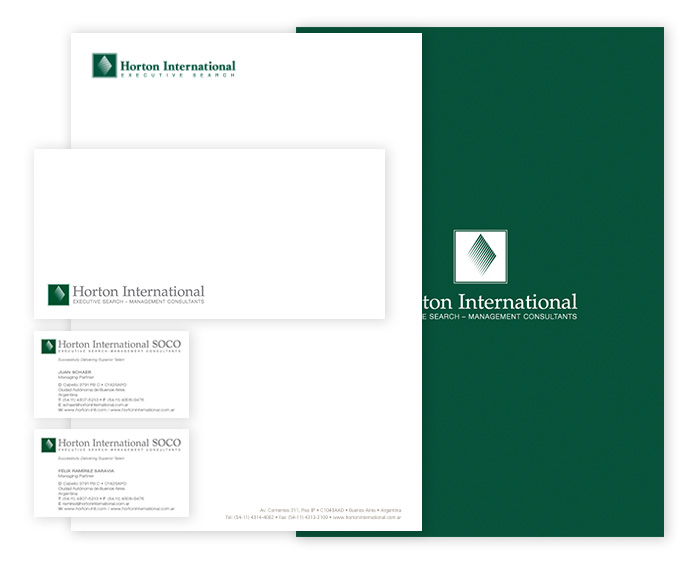Click the white 'International' text on the green folder
Image resolution: width=696 pixels, height=563 pixels.
(x=518, y=302)
